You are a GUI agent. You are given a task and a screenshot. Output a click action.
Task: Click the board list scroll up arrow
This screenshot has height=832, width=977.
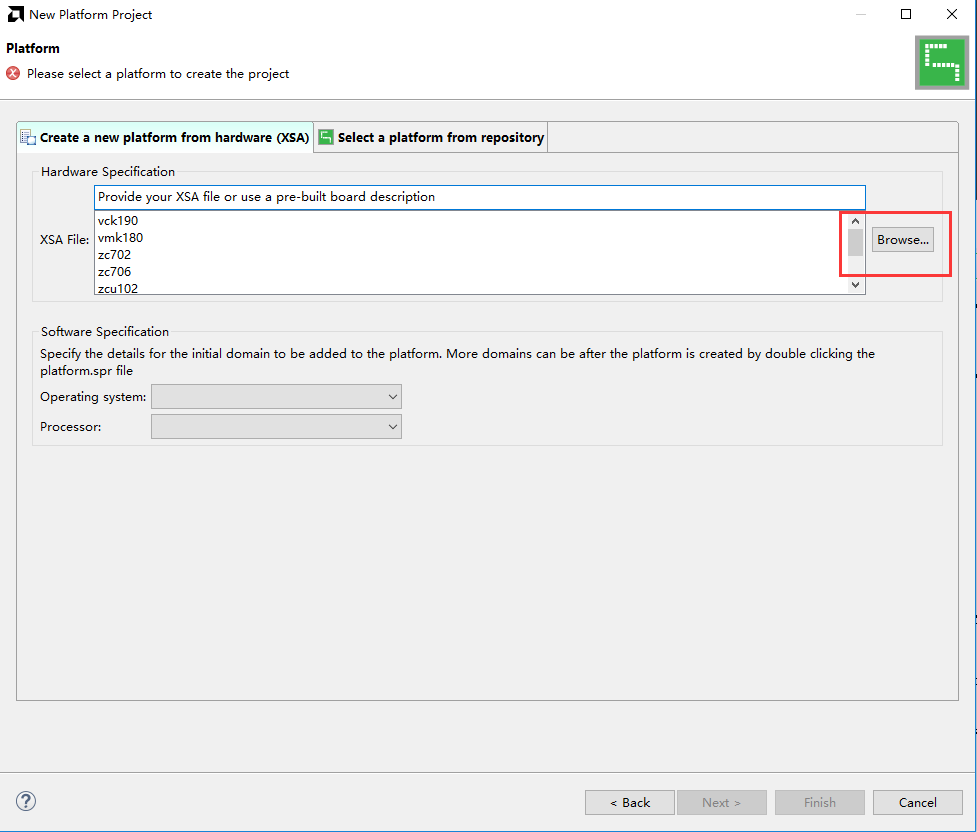(x=855, y=221)
